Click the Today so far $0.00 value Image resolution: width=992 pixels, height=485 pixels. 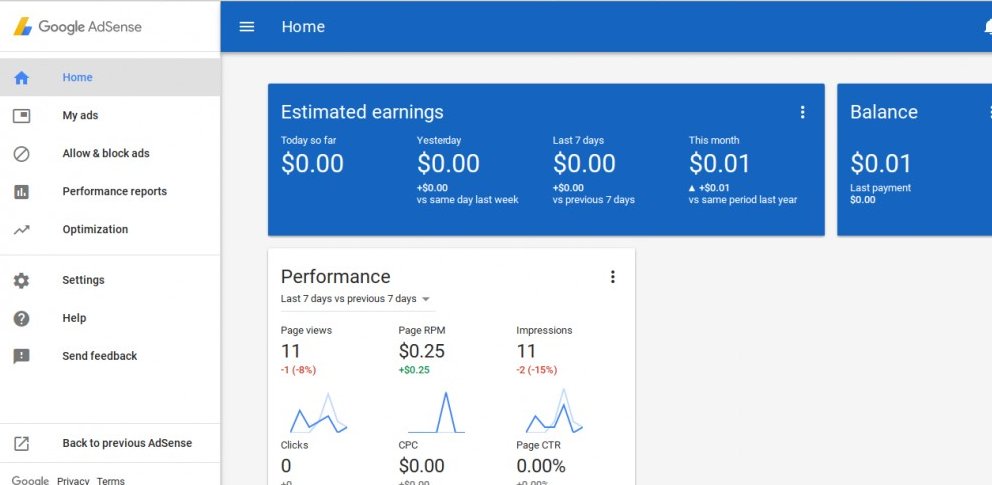312,164
